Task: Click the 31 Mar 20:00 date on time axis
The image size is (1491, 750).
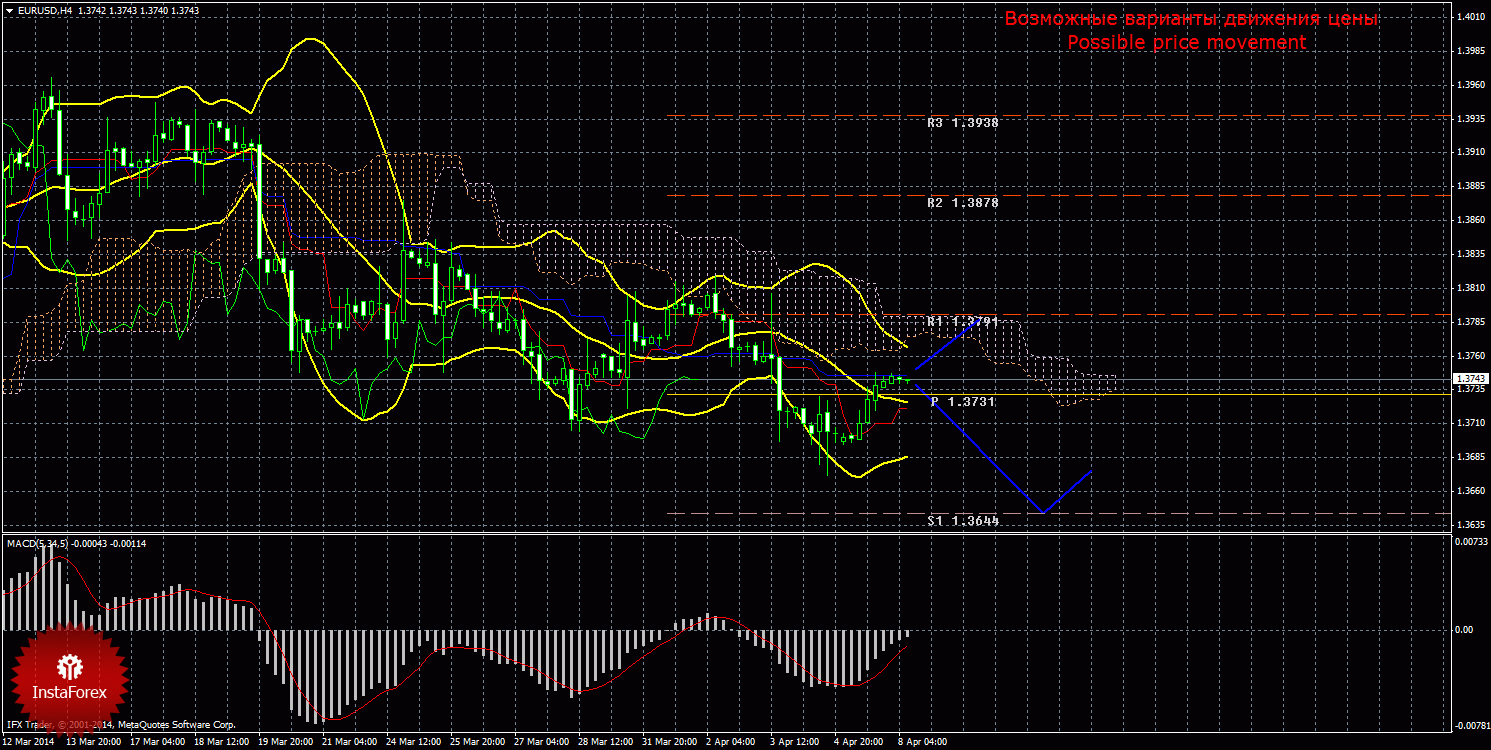Action: click(x=670, y=743)
